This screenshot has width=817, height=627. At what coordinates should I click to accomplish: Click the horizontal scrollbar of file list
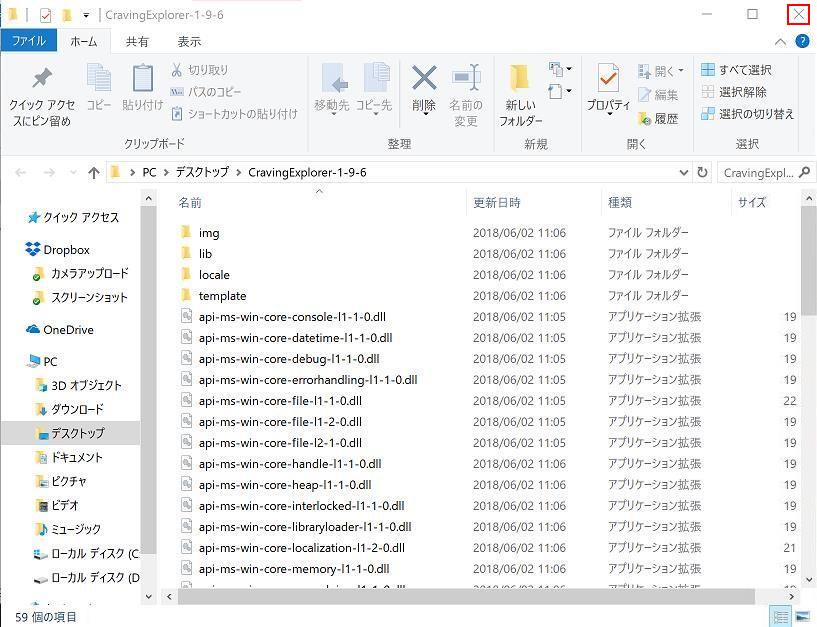tap(466, 596)
